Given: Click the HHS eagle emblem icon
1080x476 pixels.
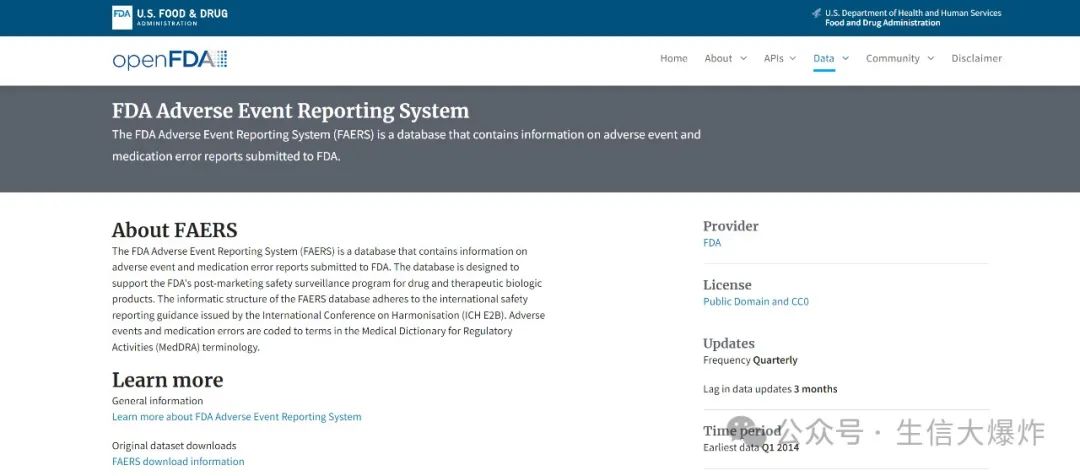Looking at the screenshot, I should [x=816, y=13].
